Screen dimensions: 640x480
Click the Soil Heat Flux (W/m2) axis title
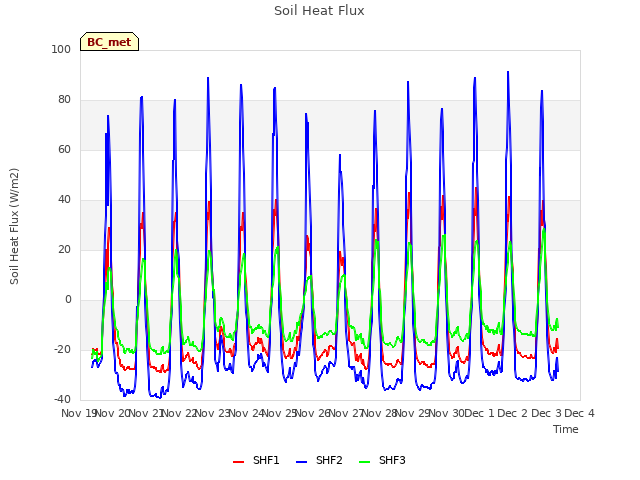point(14,226)
